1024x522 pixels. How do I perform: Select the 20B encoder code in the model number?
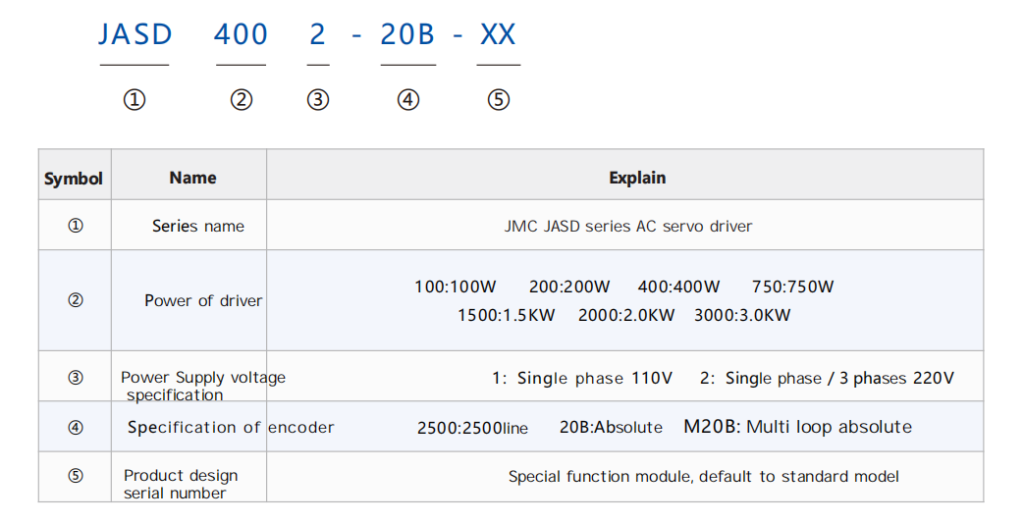407,35
